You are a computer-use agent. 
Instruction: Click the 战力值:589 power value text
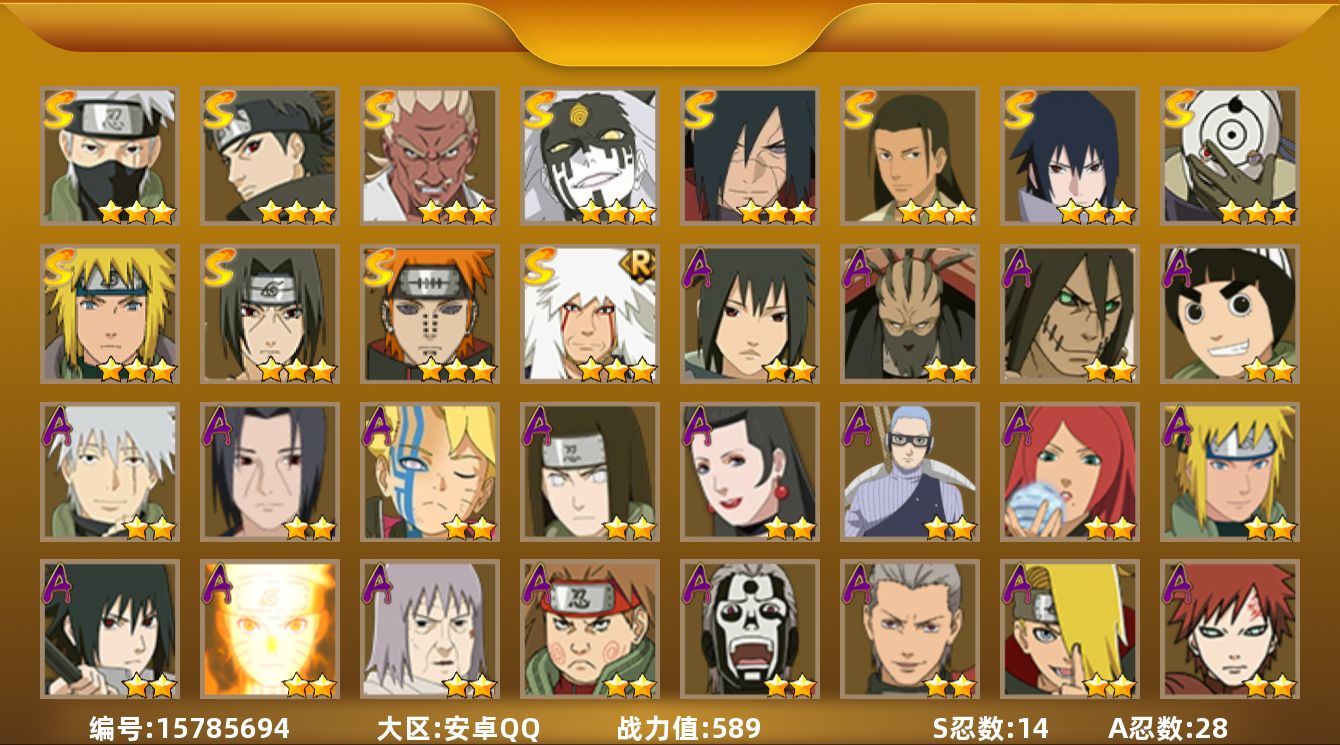pos(689,728)
